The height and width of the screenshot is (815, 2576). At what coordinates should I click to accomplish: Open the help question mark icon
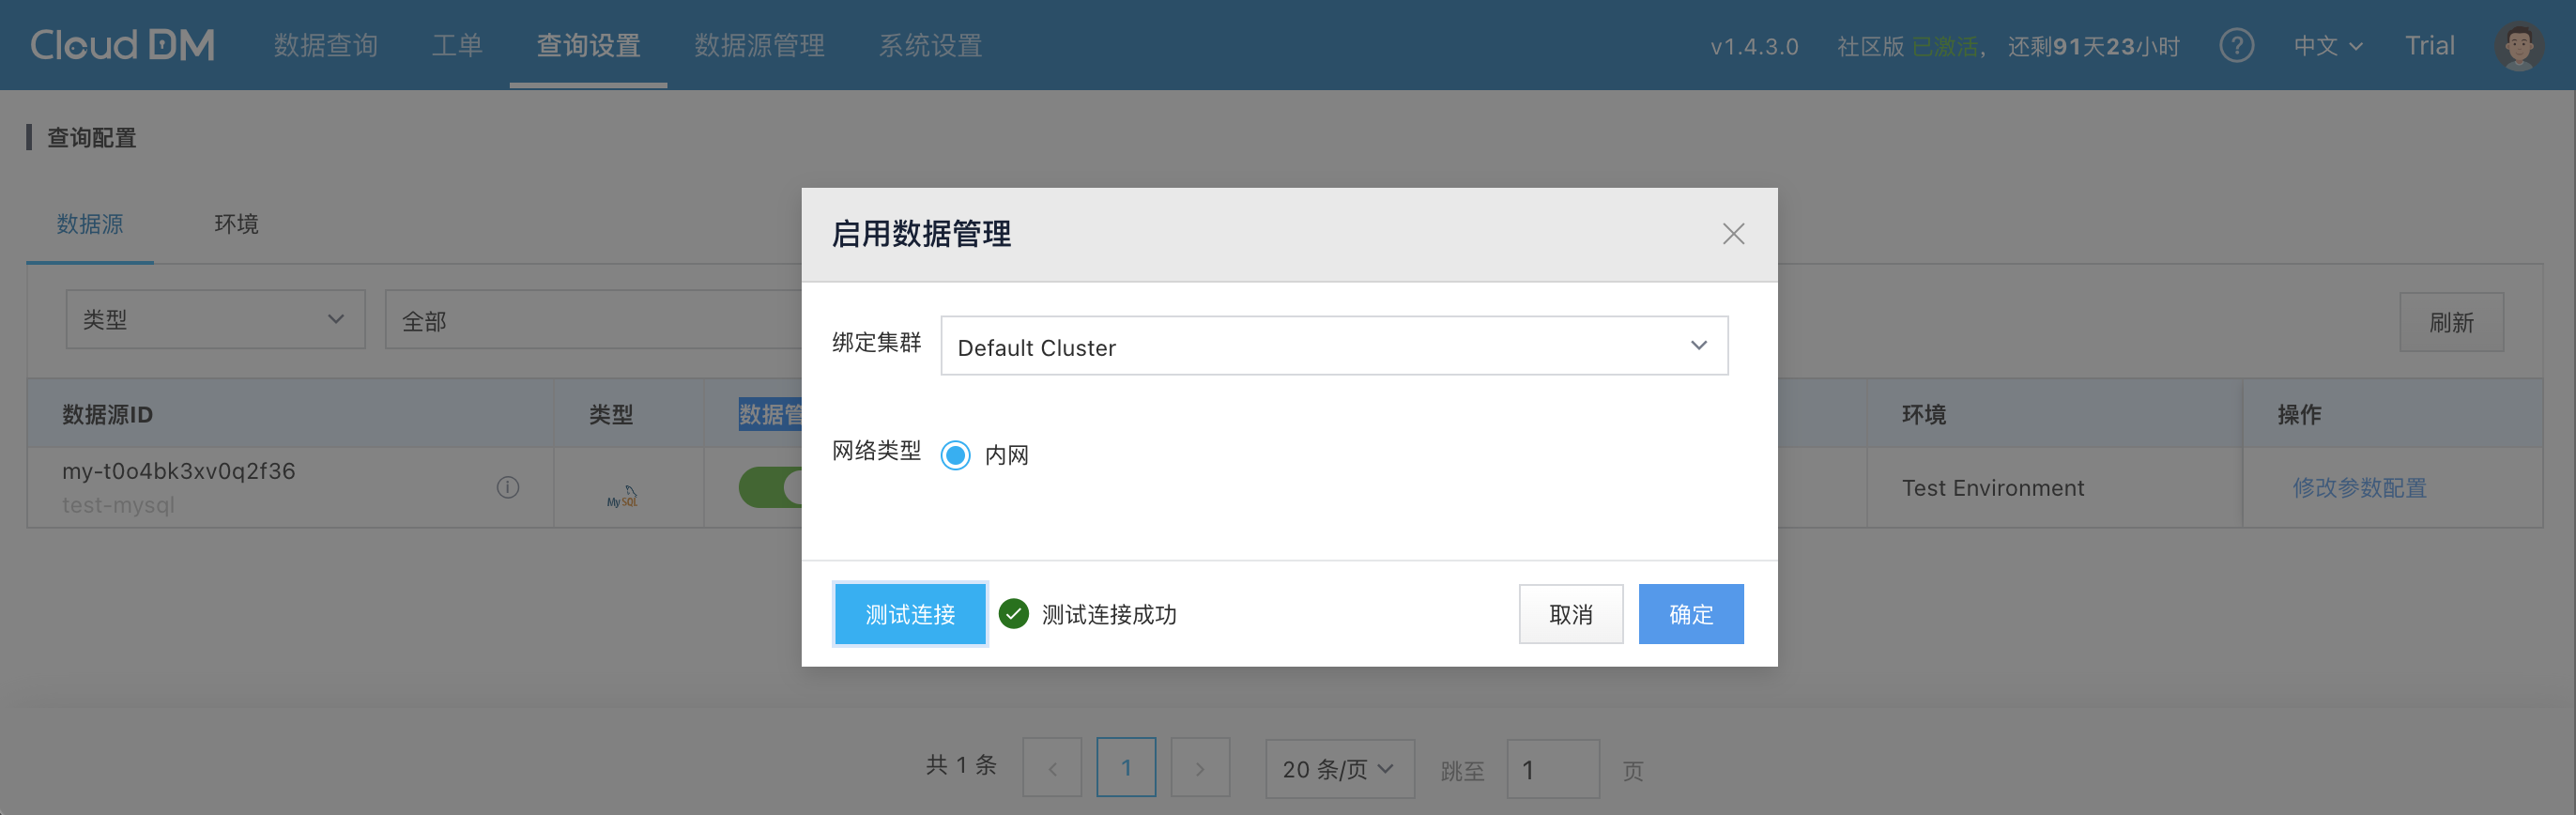pos(2236,45)
